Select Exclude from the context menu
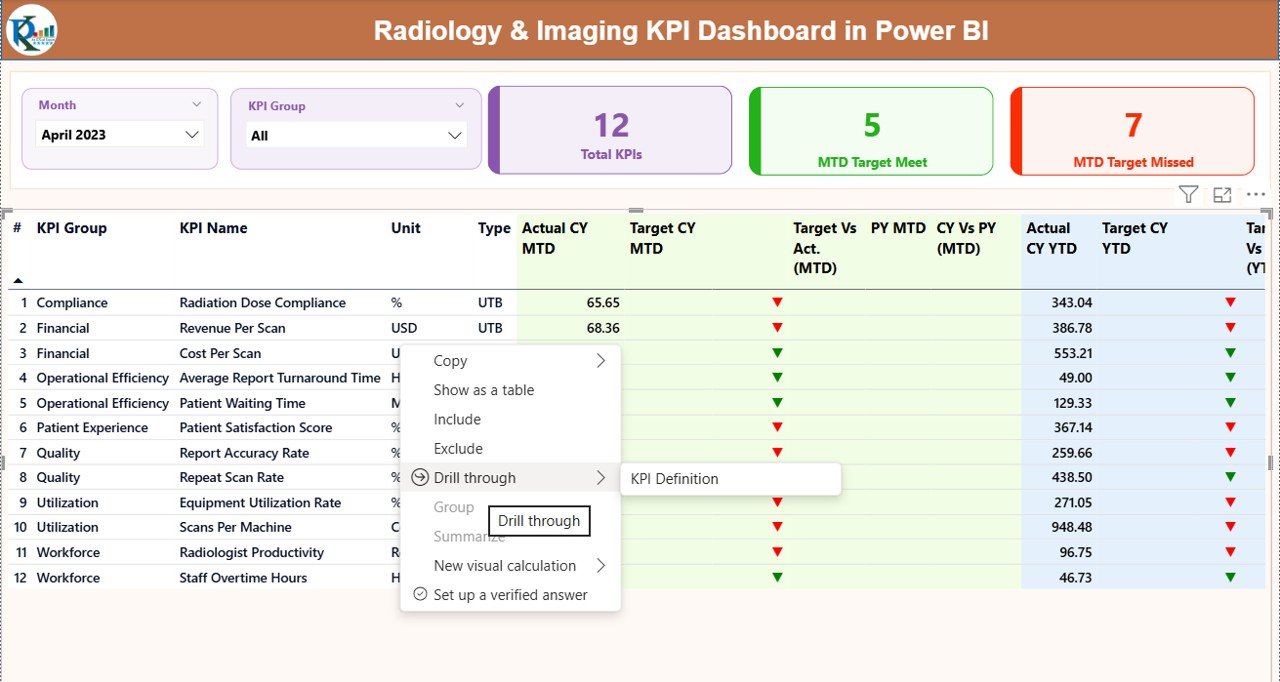This screenshot has width=1280, height=682. pyautogui.click(x=458, y=449)
